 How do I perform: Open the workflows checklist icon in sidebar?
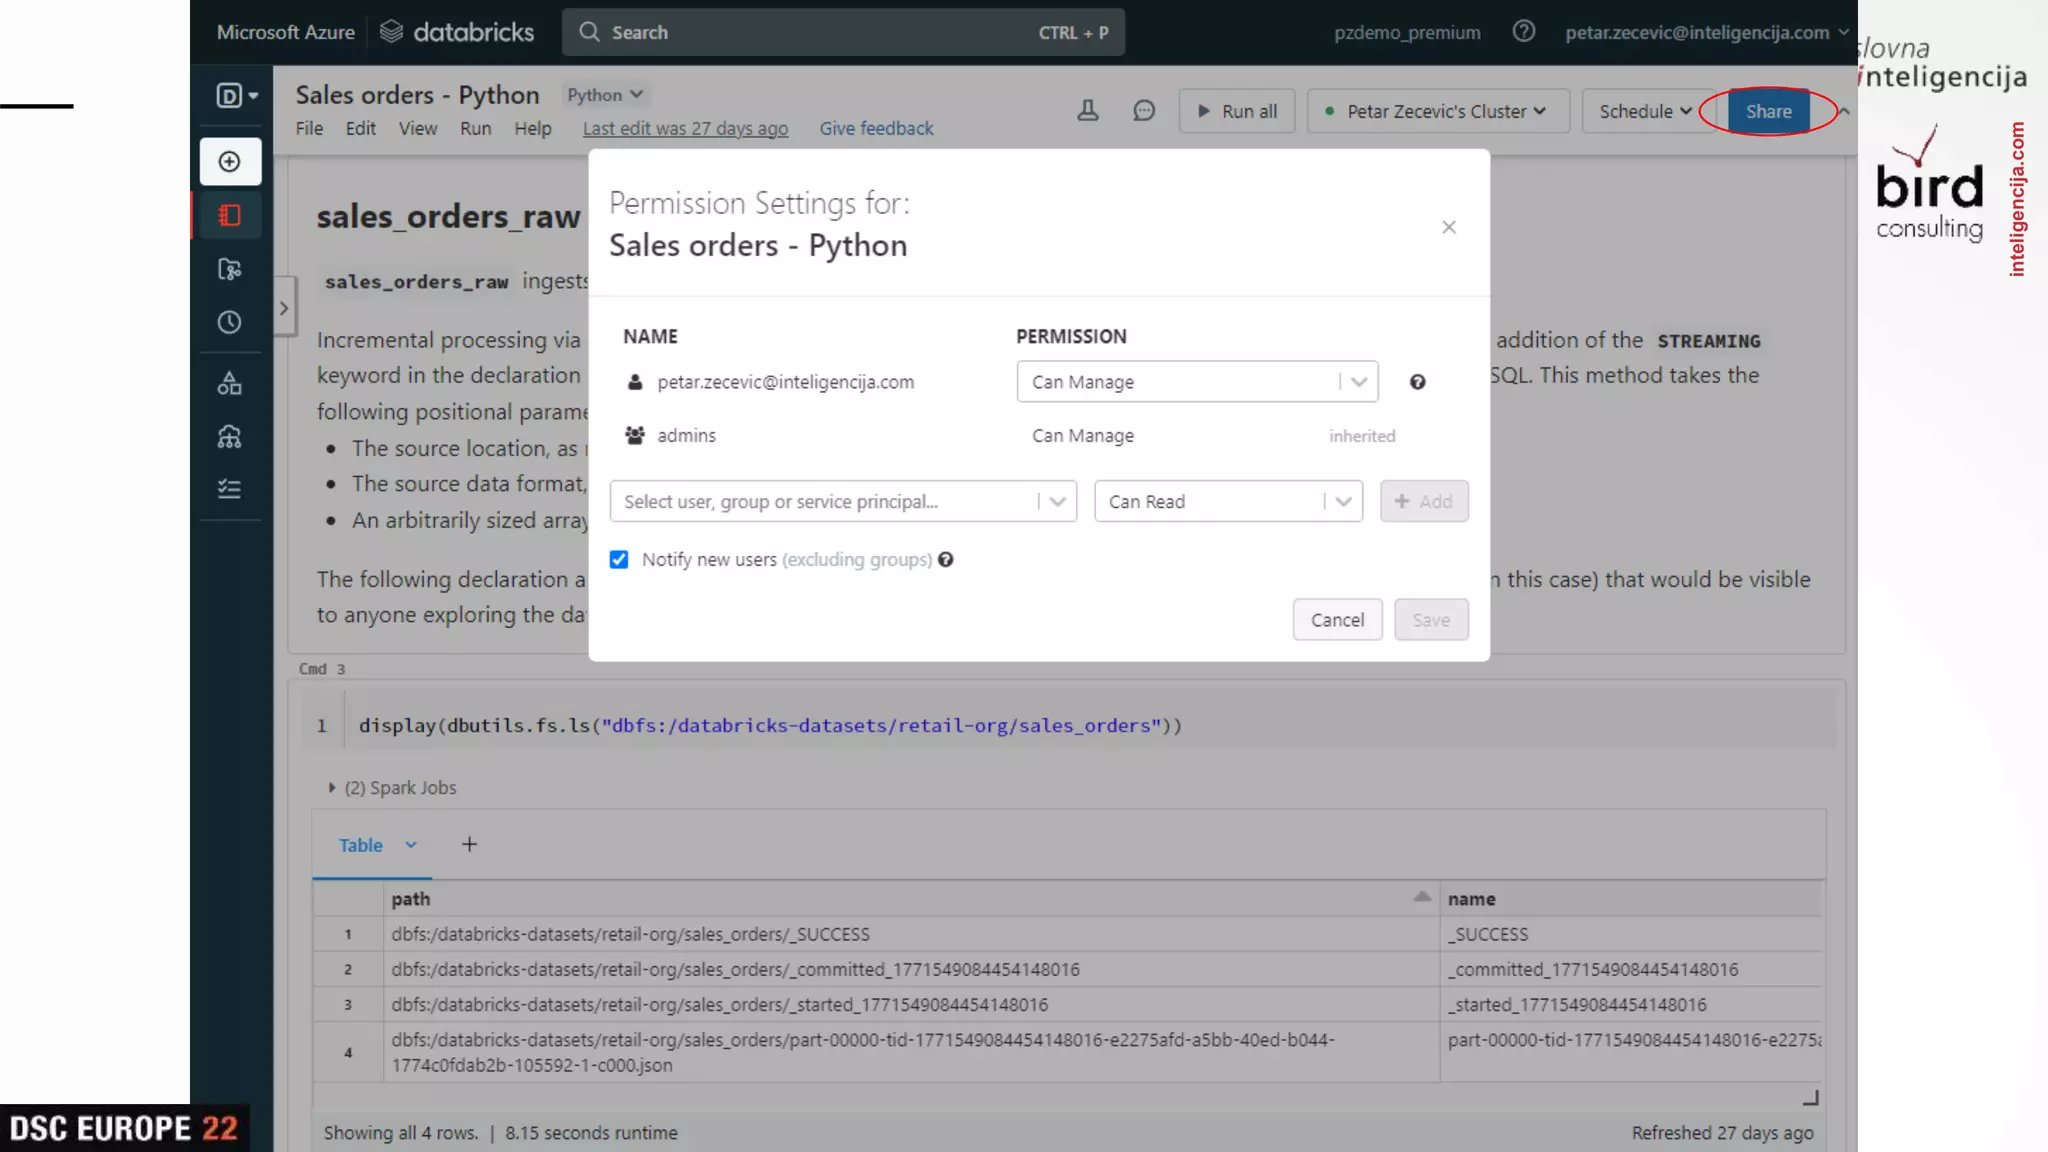(230, 489)
